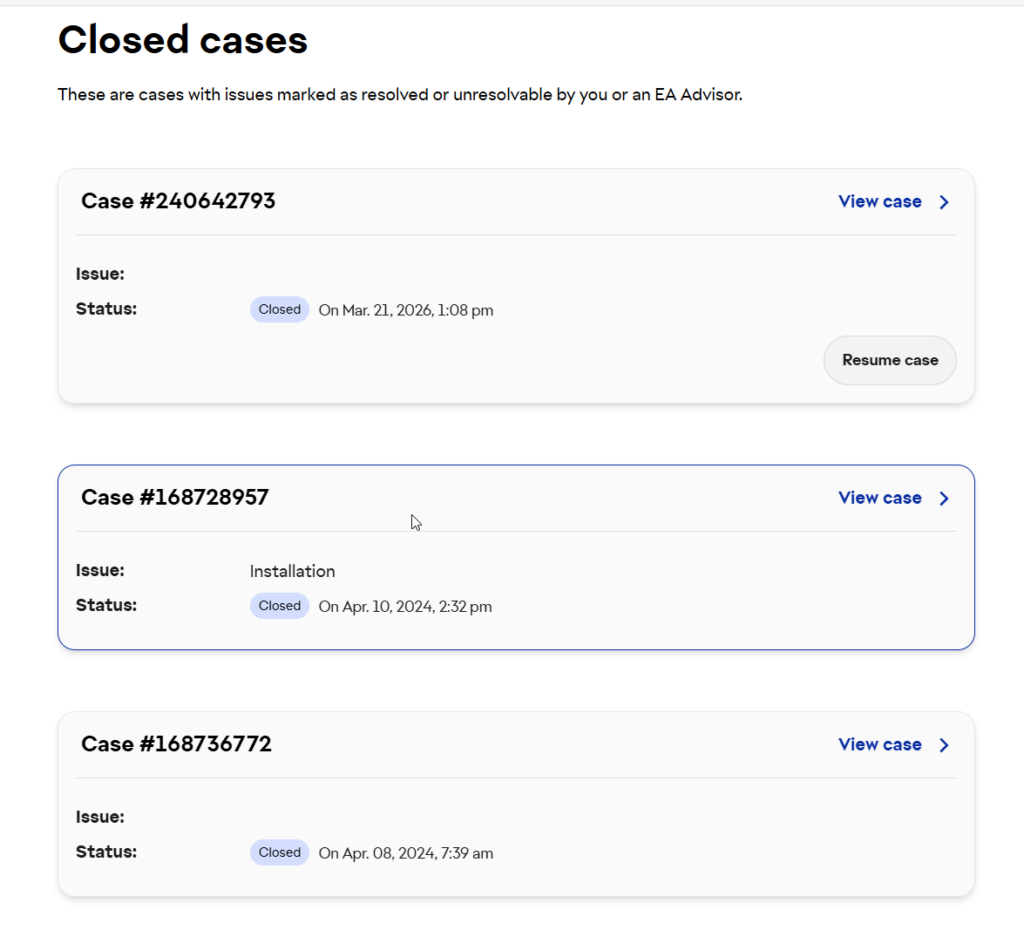Click chevron arrow for case #168728957

944,498
